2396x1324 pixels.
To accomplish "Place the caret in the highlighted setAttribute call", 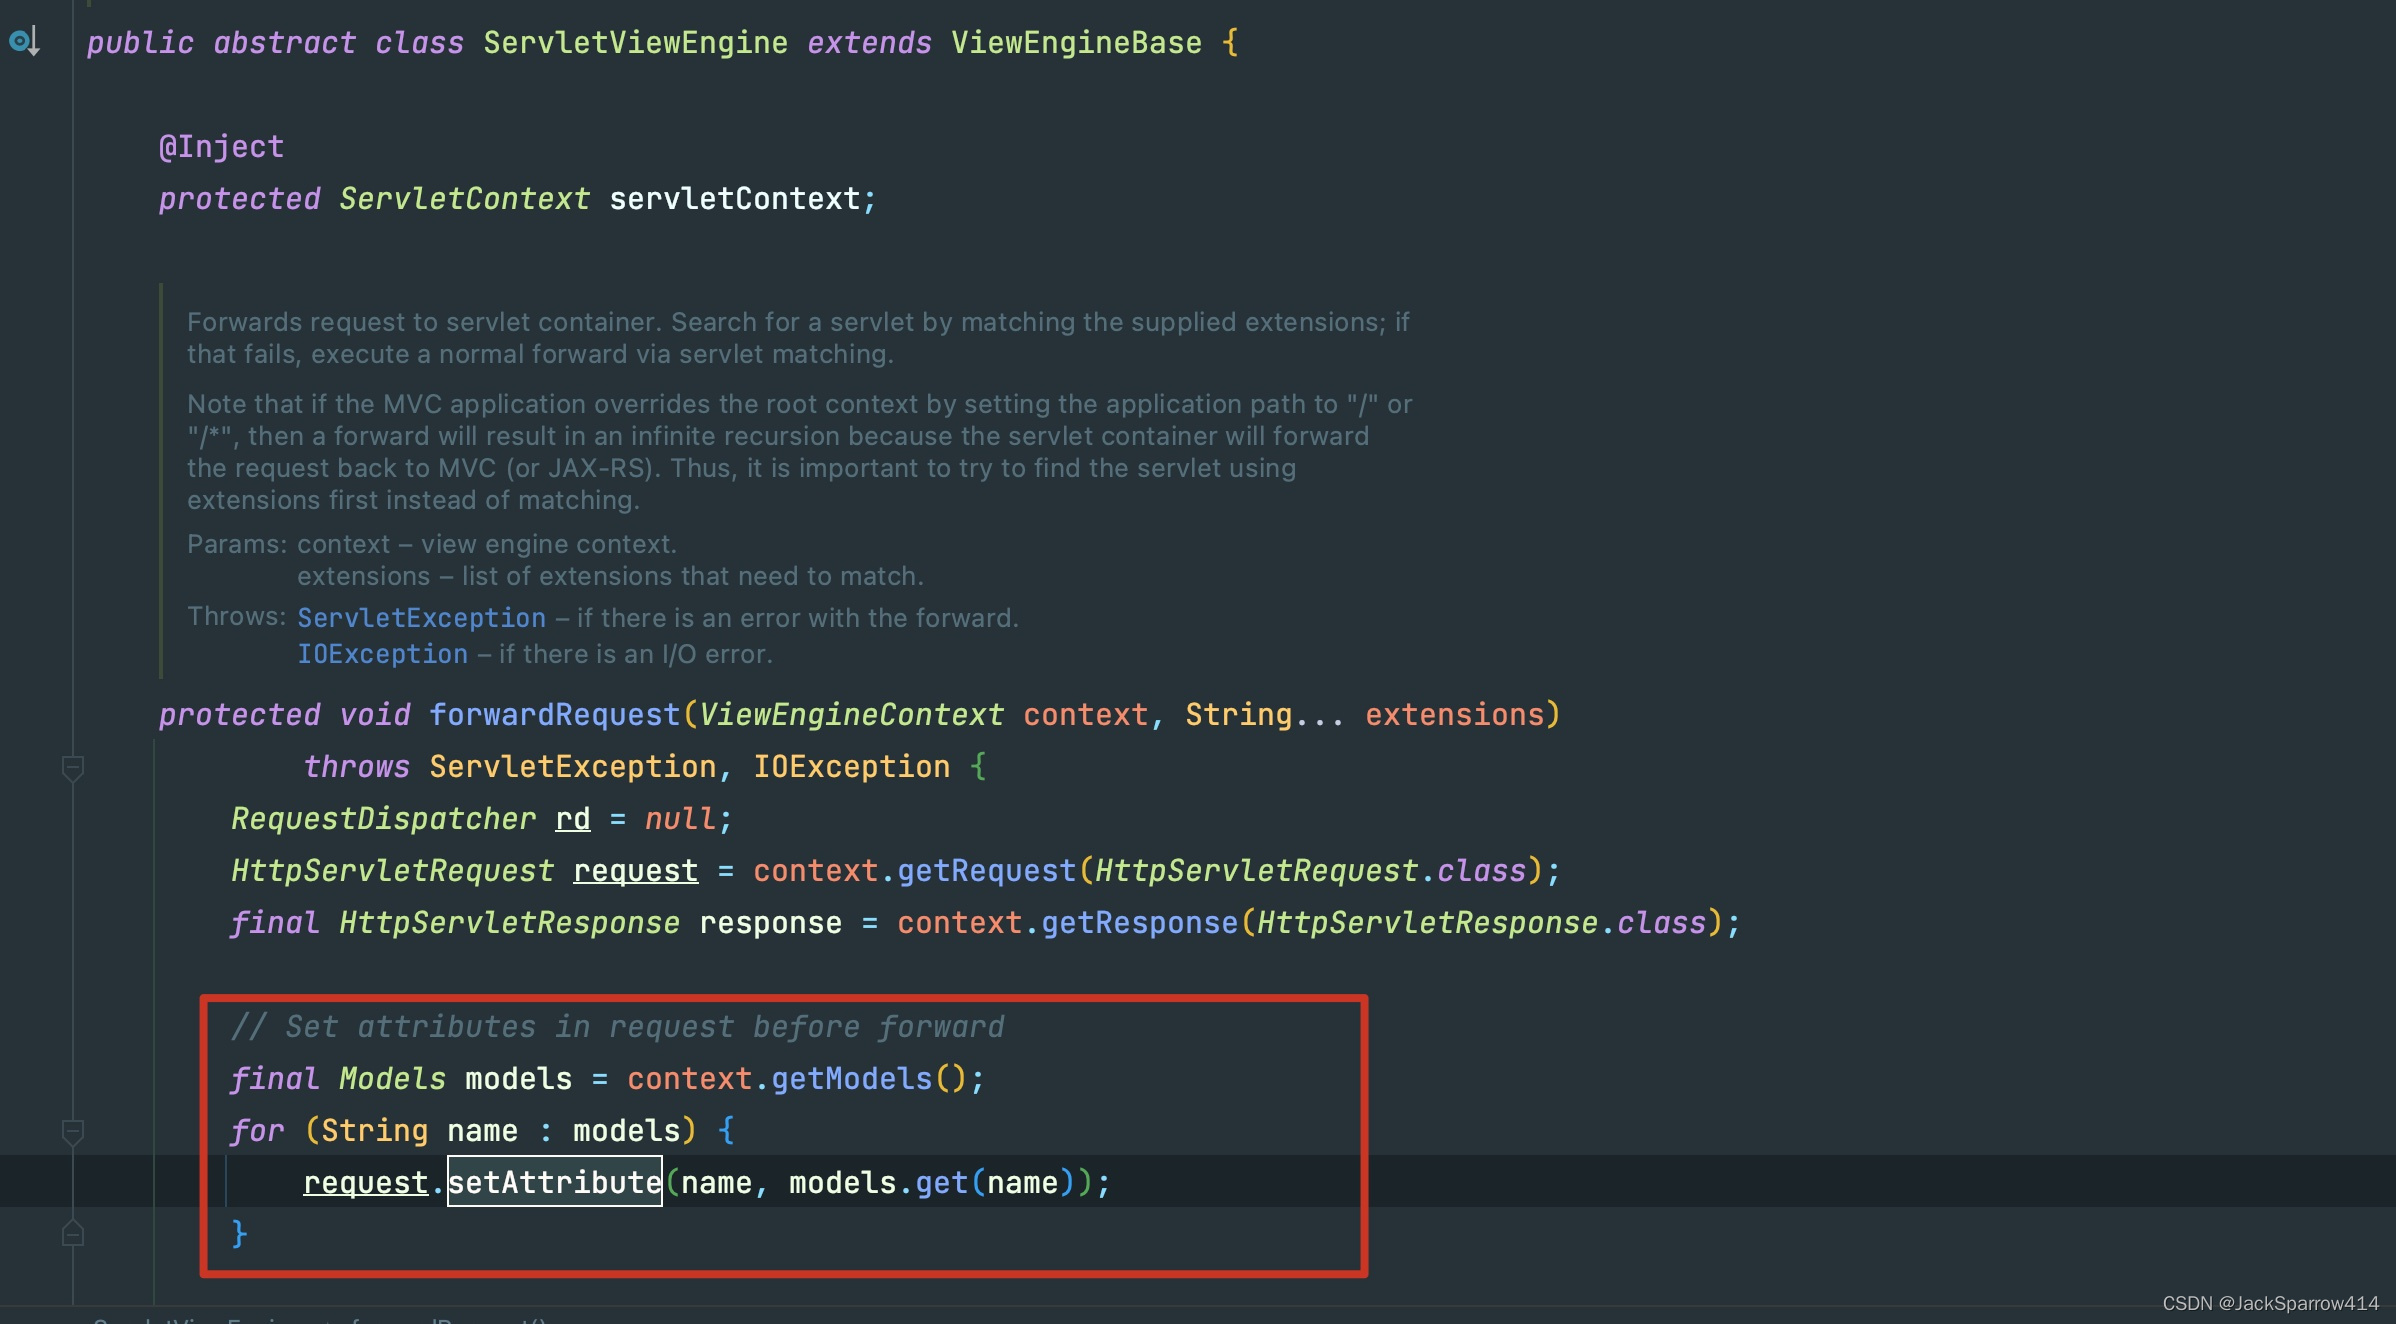I will coord(555,1182).
